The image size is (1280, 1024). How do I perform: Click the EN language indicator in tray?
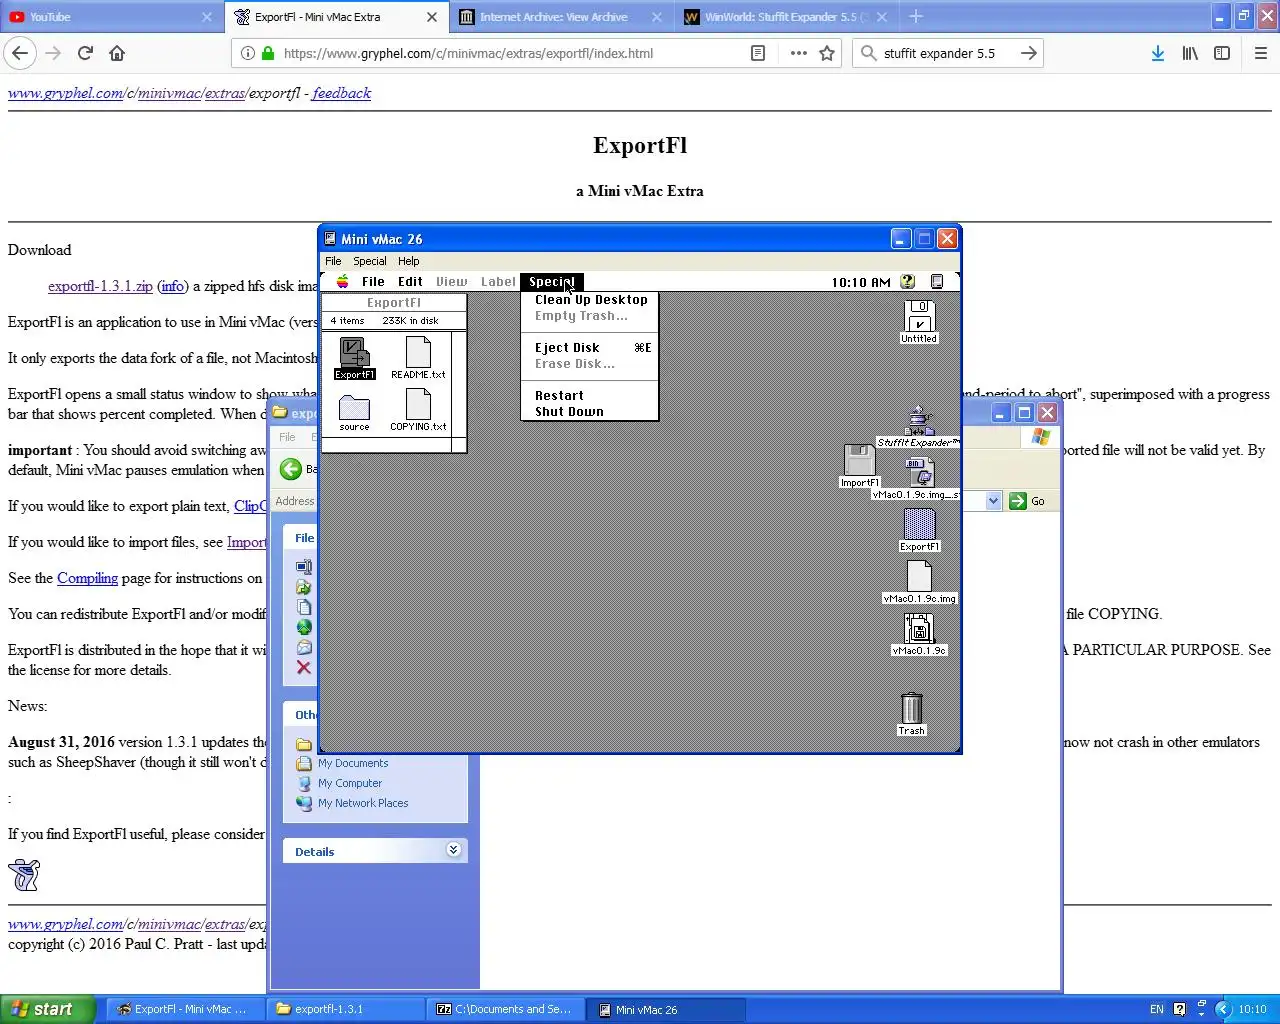tap(1156, 1009)
